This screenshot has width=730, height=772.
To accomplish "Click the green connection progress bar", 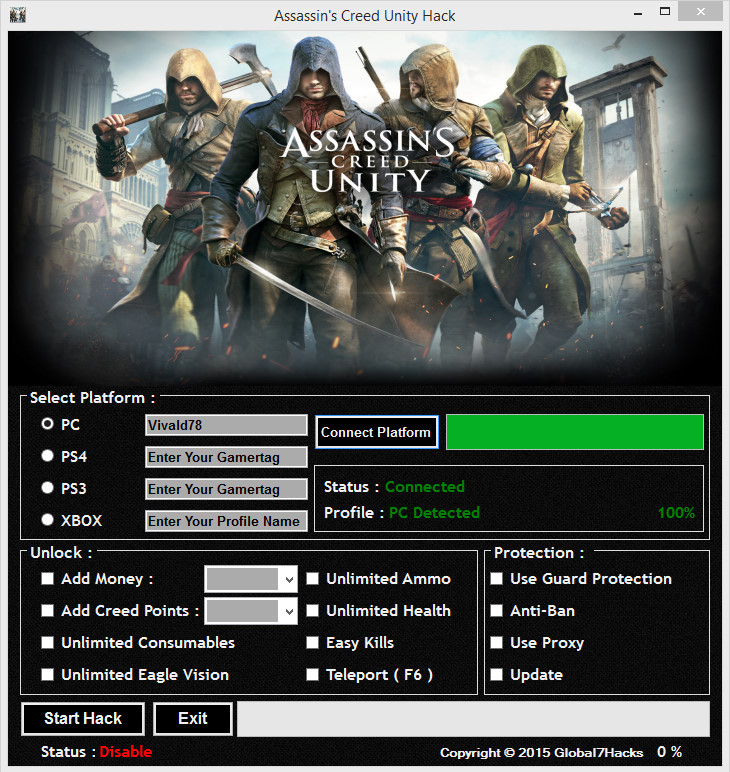I will [x=574, y=432].
